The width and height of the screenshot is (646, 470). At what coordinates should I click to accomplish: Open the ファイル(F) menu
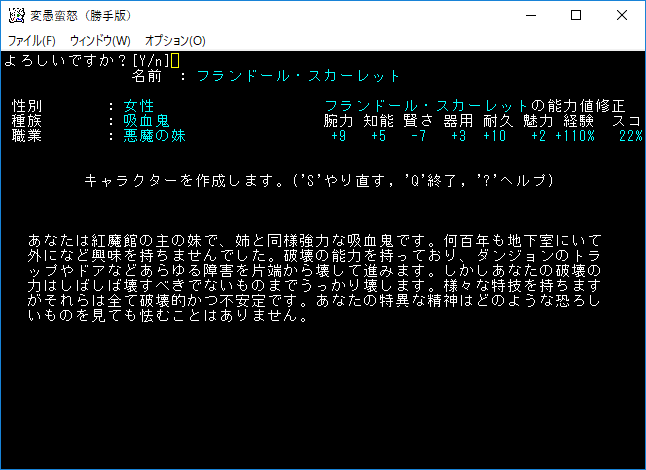32,41
